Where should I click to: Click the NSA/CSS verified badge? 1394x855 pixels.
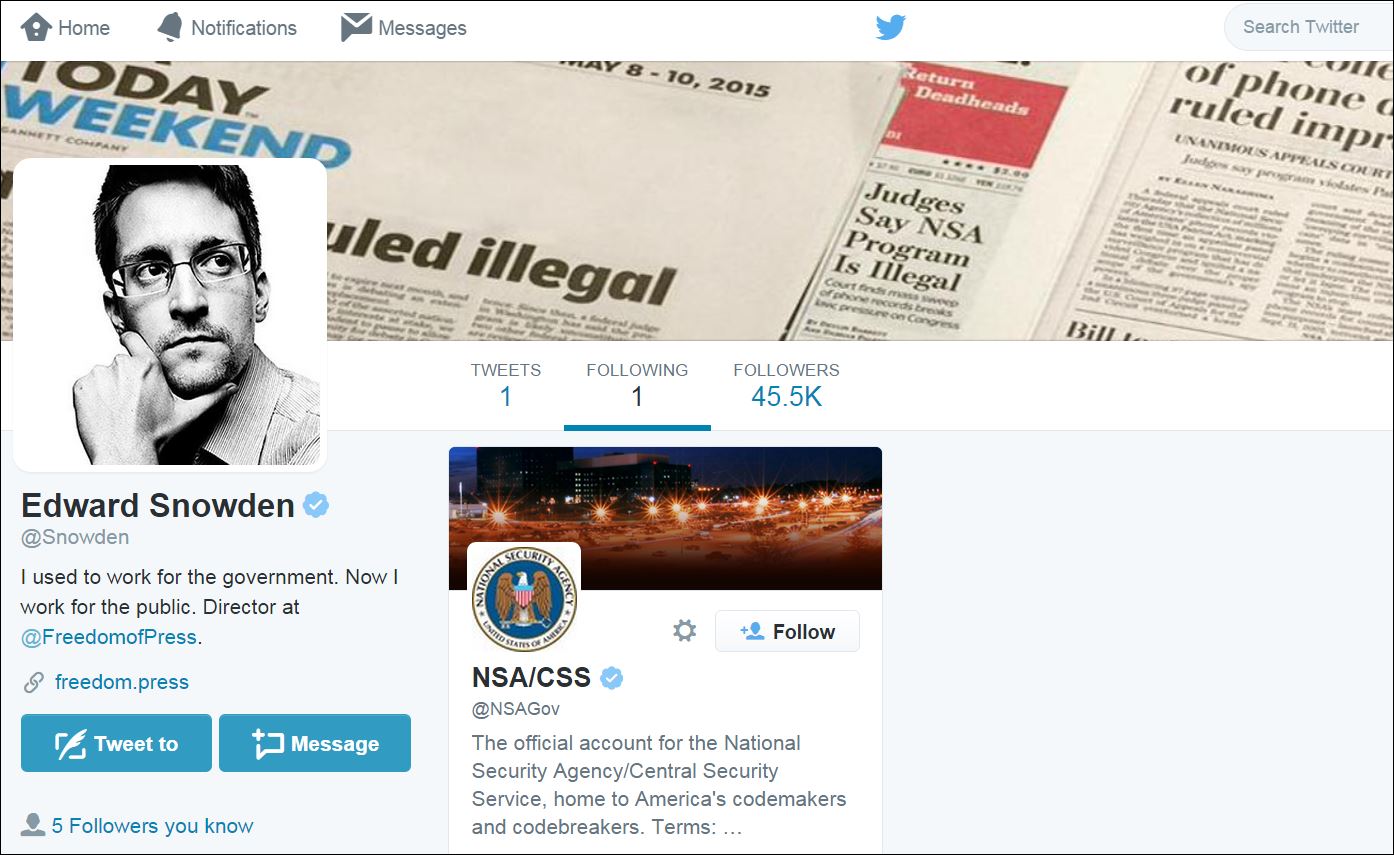[x=611, y=678]
